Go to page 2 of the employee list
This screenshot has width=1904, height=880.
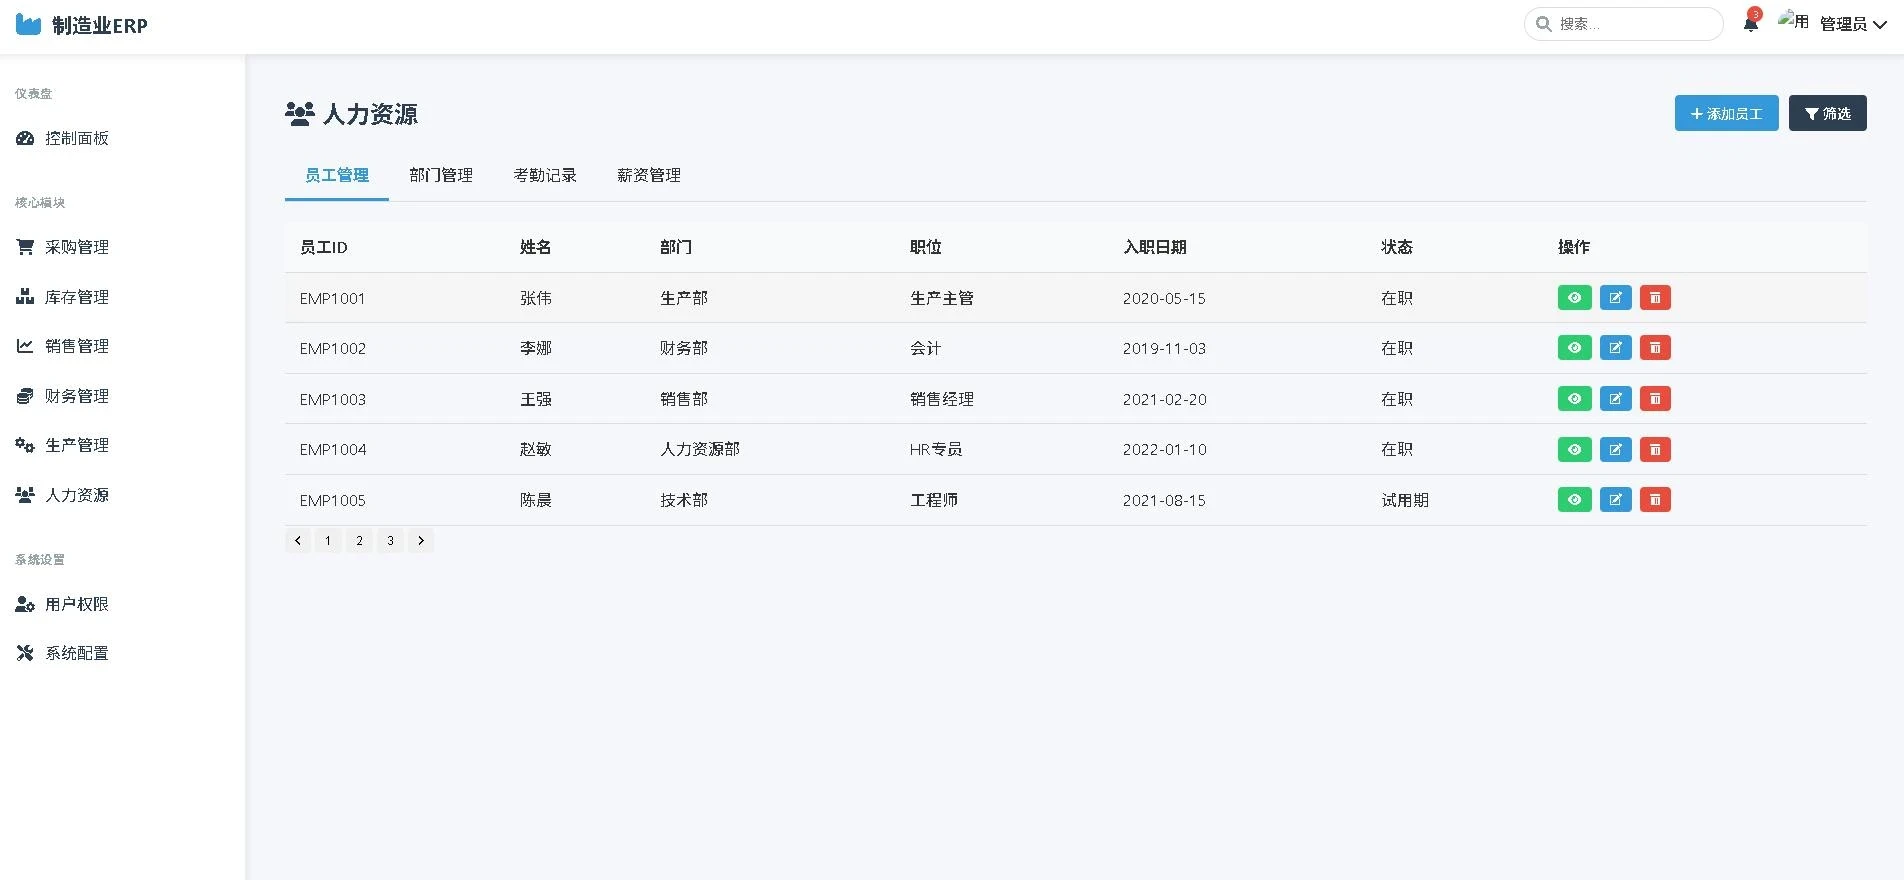click(x=359, y=541)
